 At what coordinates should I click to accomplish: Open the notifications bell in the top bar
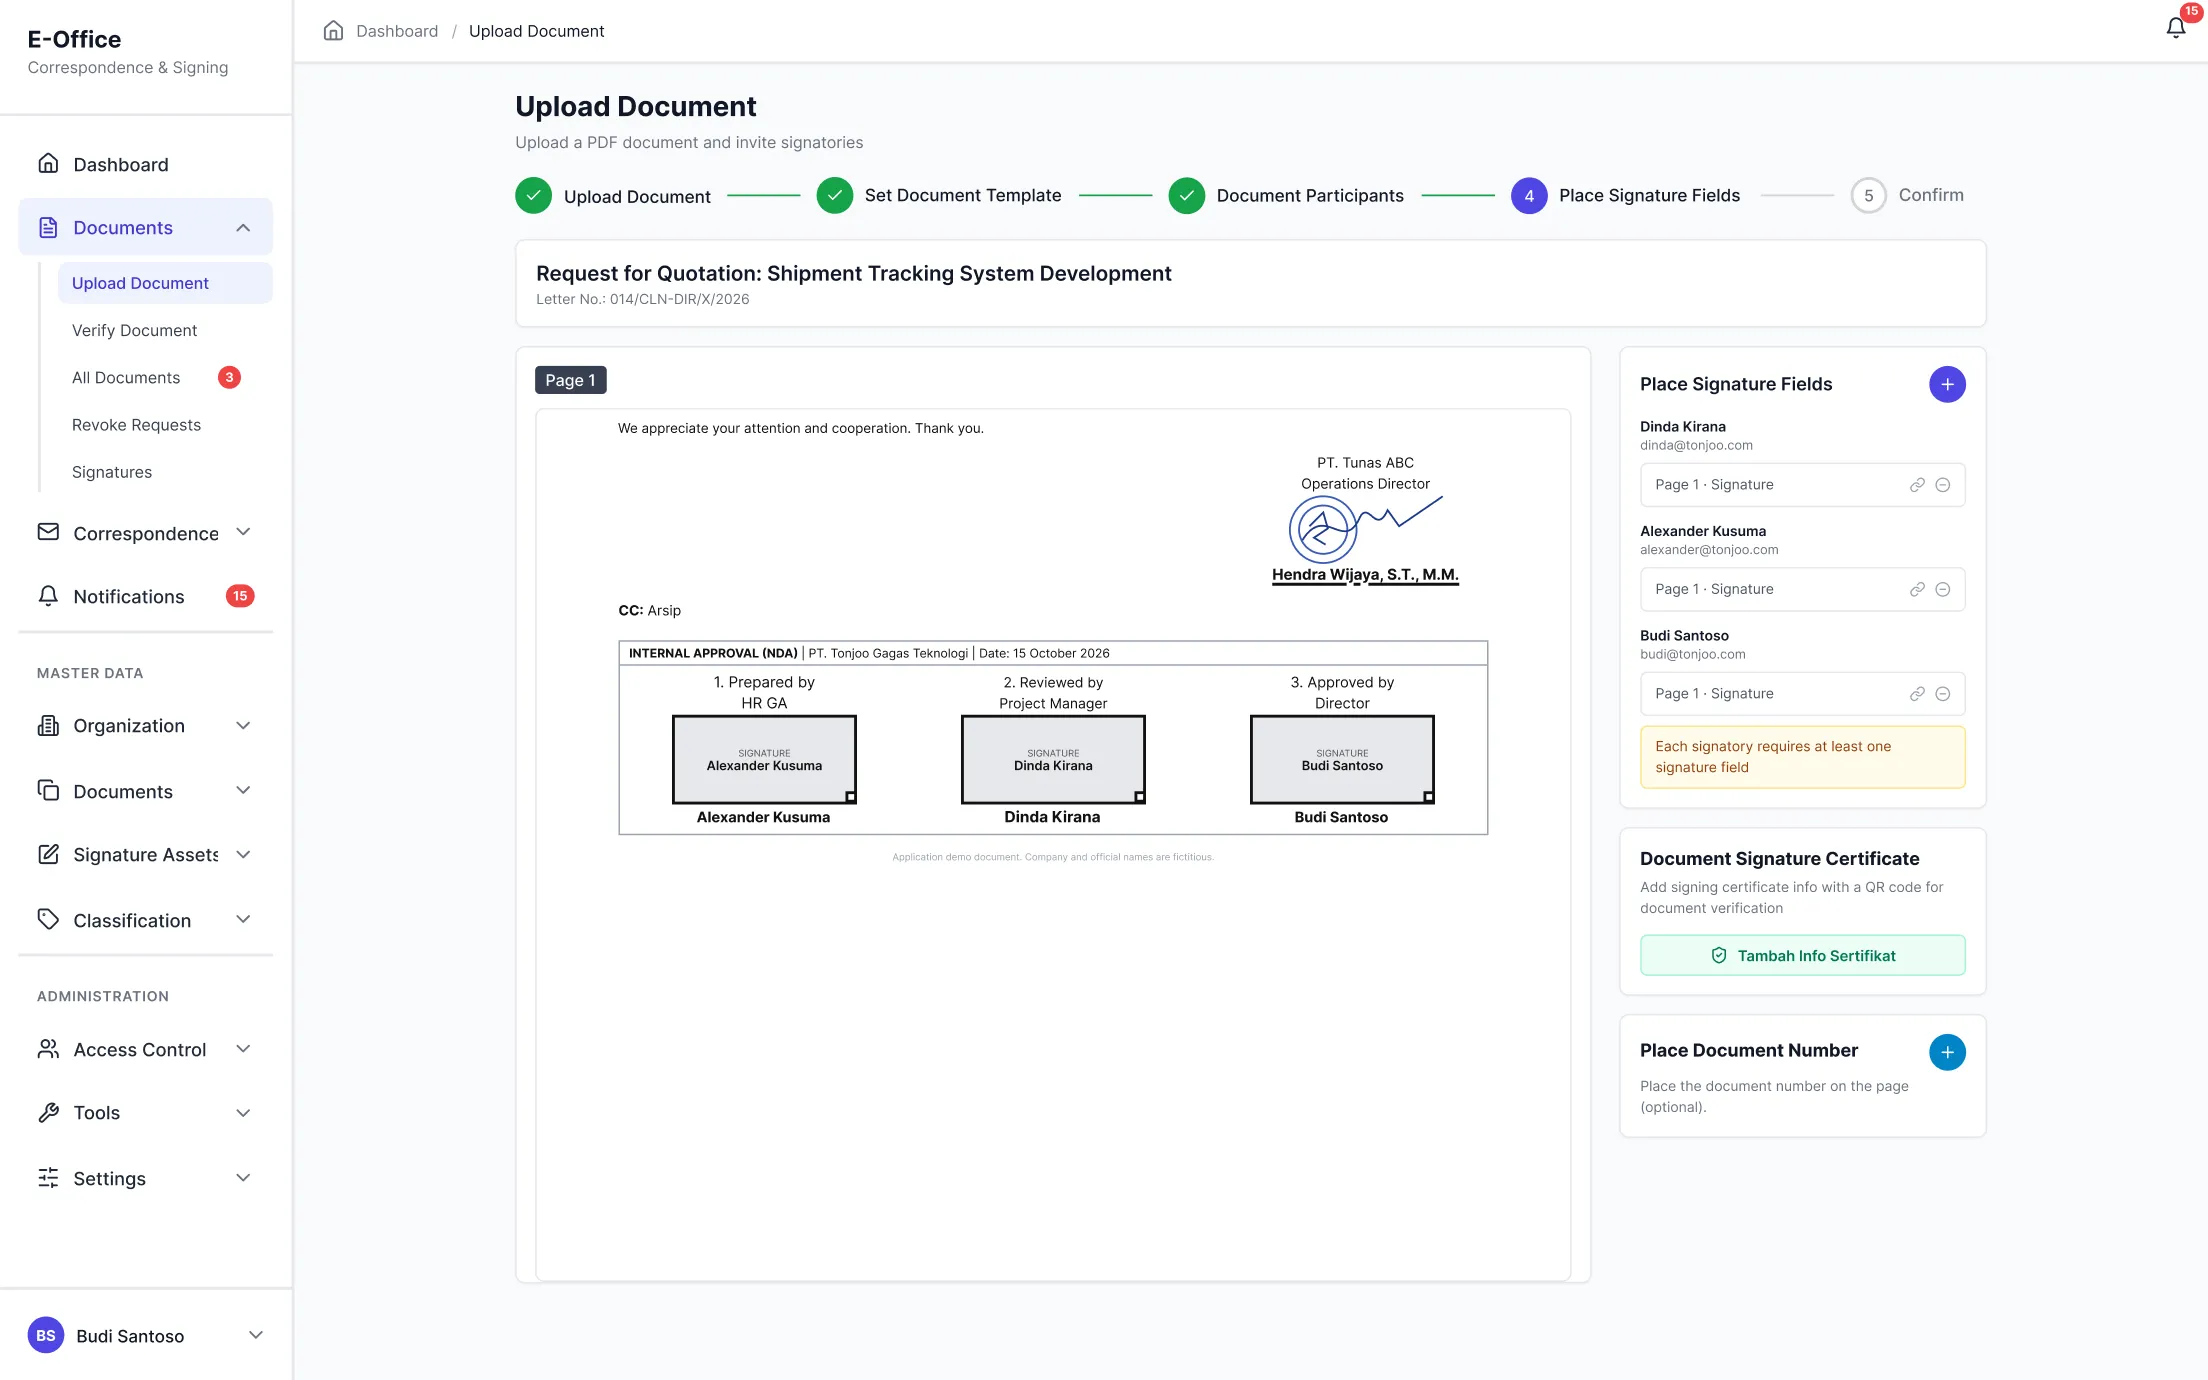[x=2176, y=28]
